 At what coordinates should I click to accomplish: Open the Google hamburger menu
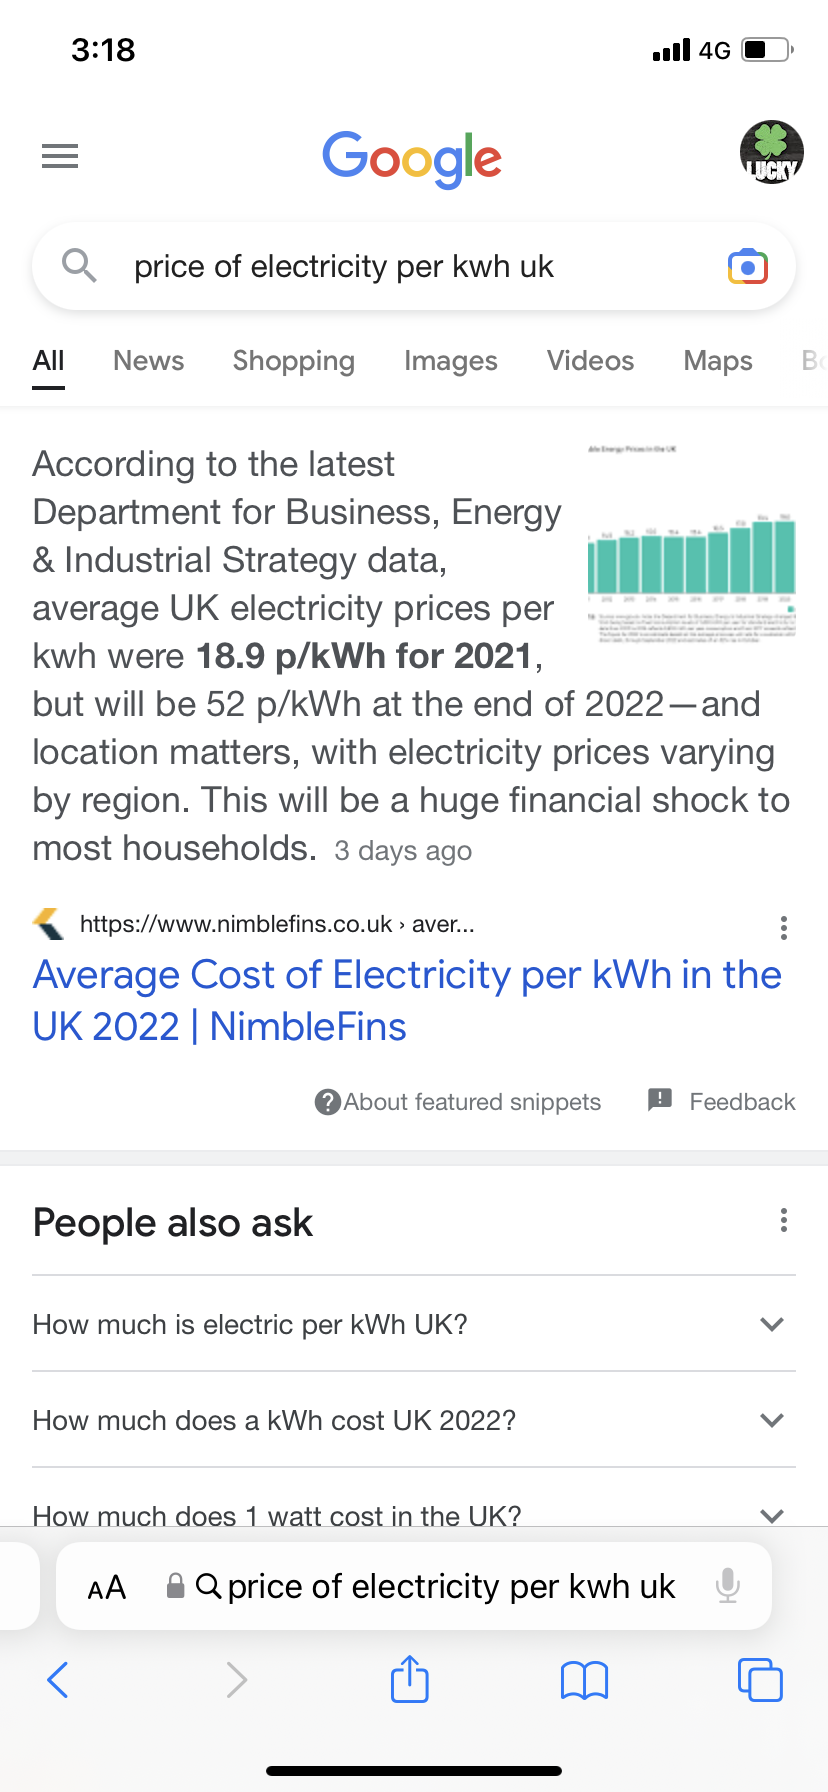click(60, 156)
